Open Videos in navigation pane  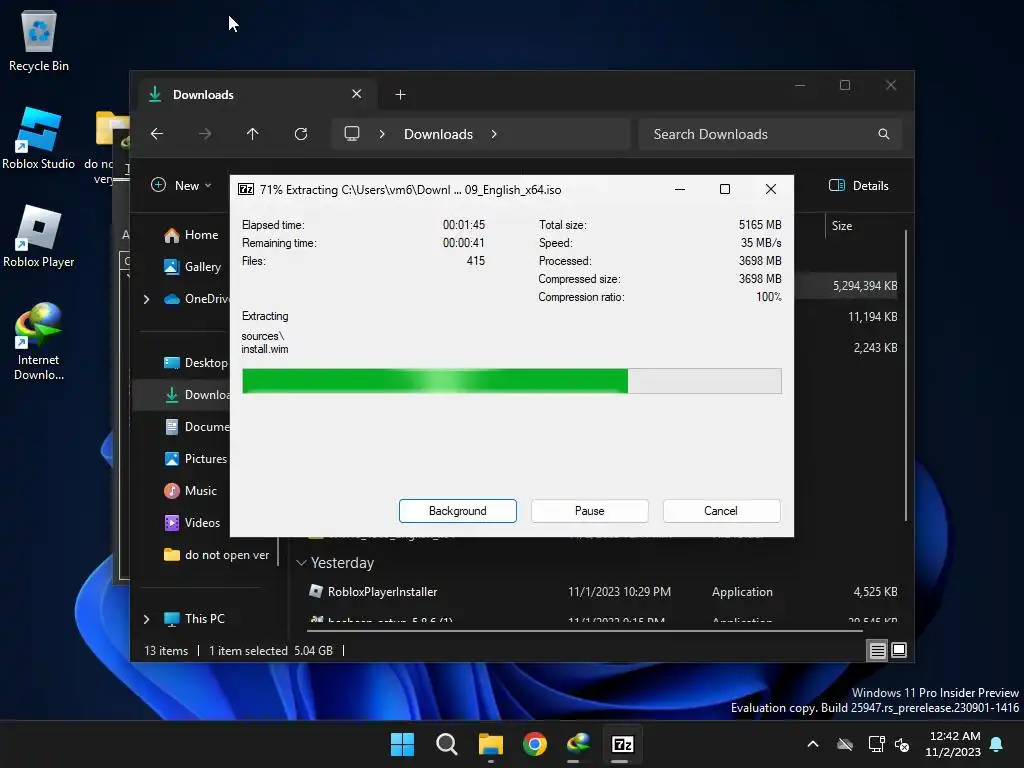192,523
